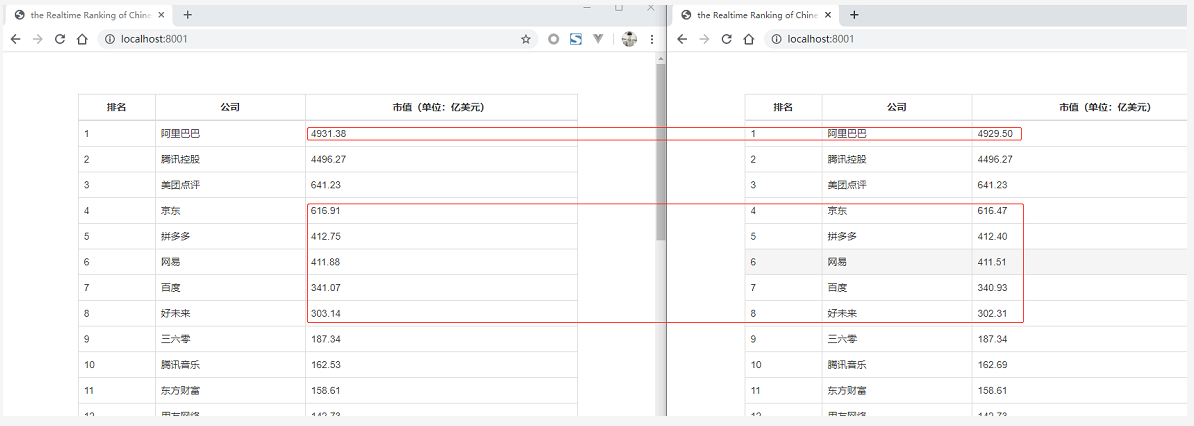
Task: Open Chrome three-dot menu in left window
Action: (652, 39)
